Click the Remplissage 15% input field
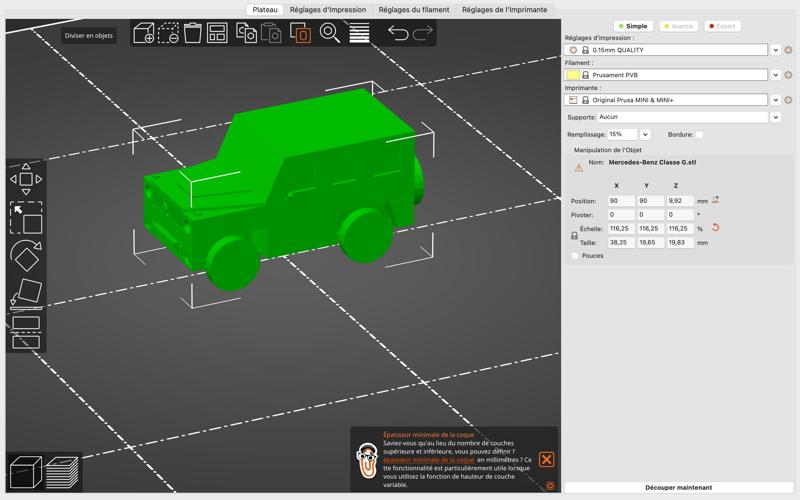 pos(622,135)
